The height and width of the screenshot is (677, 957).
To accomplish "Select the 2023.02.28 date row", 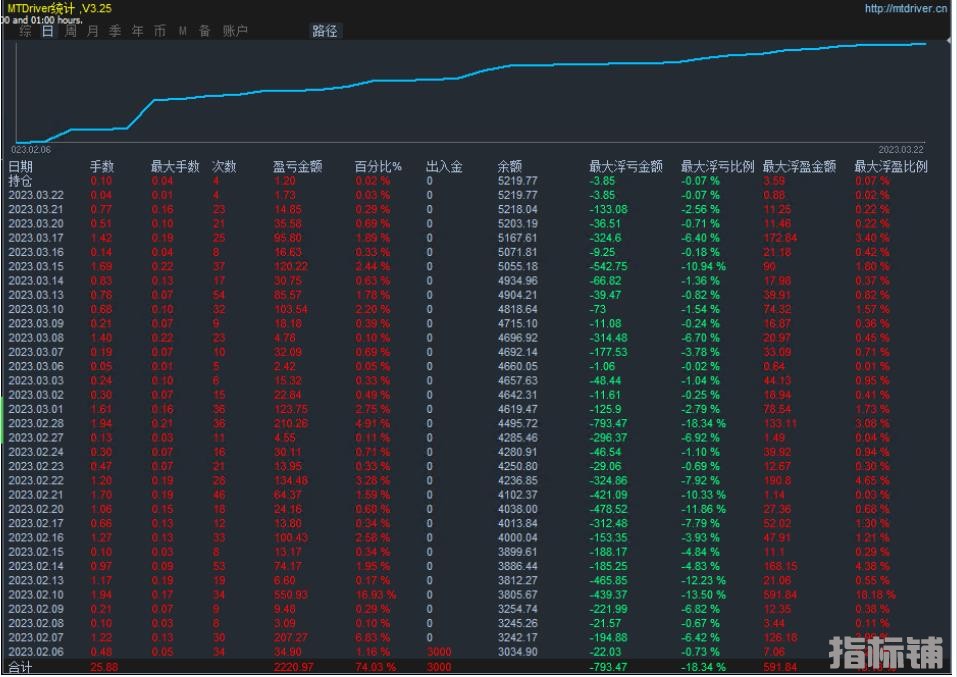I will (x=36, y=424).
